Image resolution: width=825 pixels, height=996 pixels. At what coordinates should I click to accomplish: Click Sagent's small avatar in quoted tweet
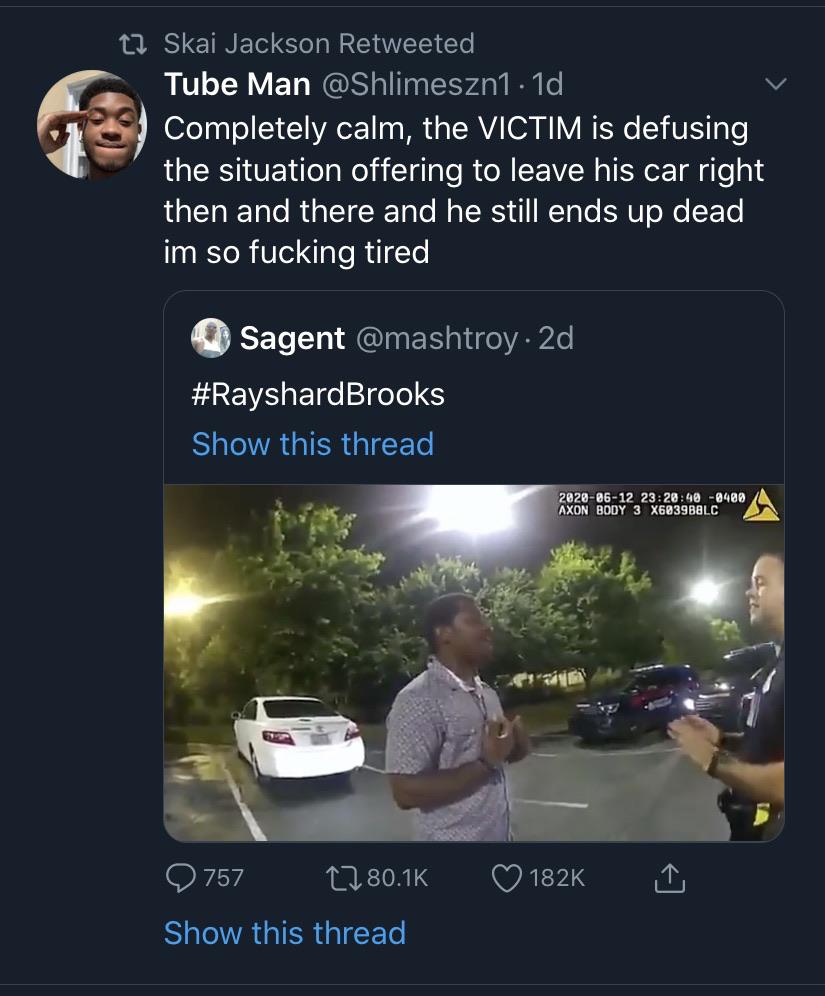211,338
